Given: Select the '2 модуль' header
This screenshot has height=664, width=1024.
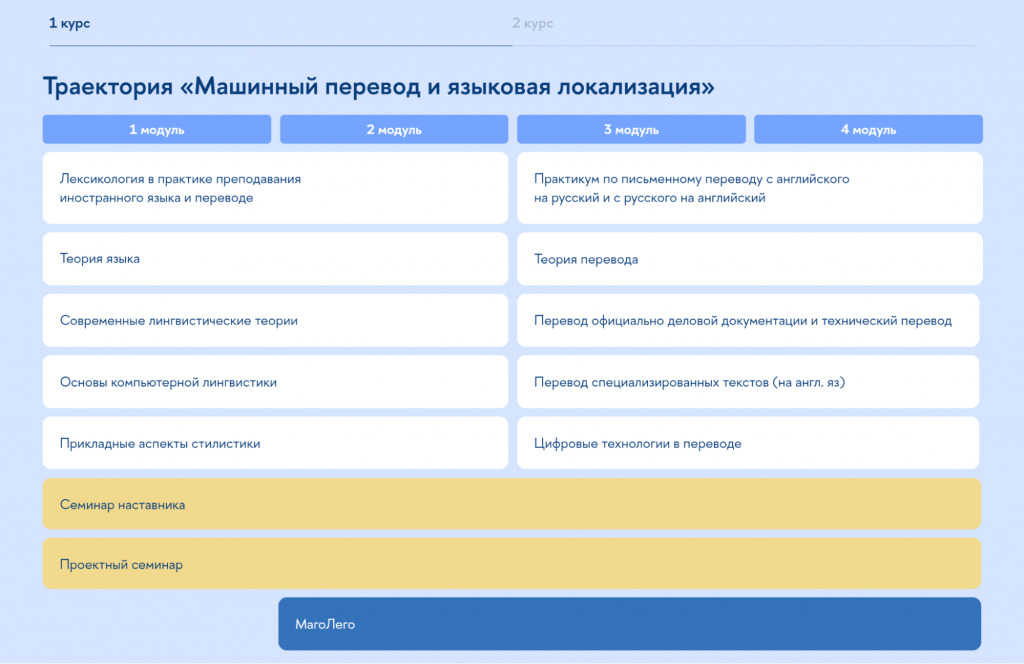Looking at the screenshot, I should coord(394,129).
